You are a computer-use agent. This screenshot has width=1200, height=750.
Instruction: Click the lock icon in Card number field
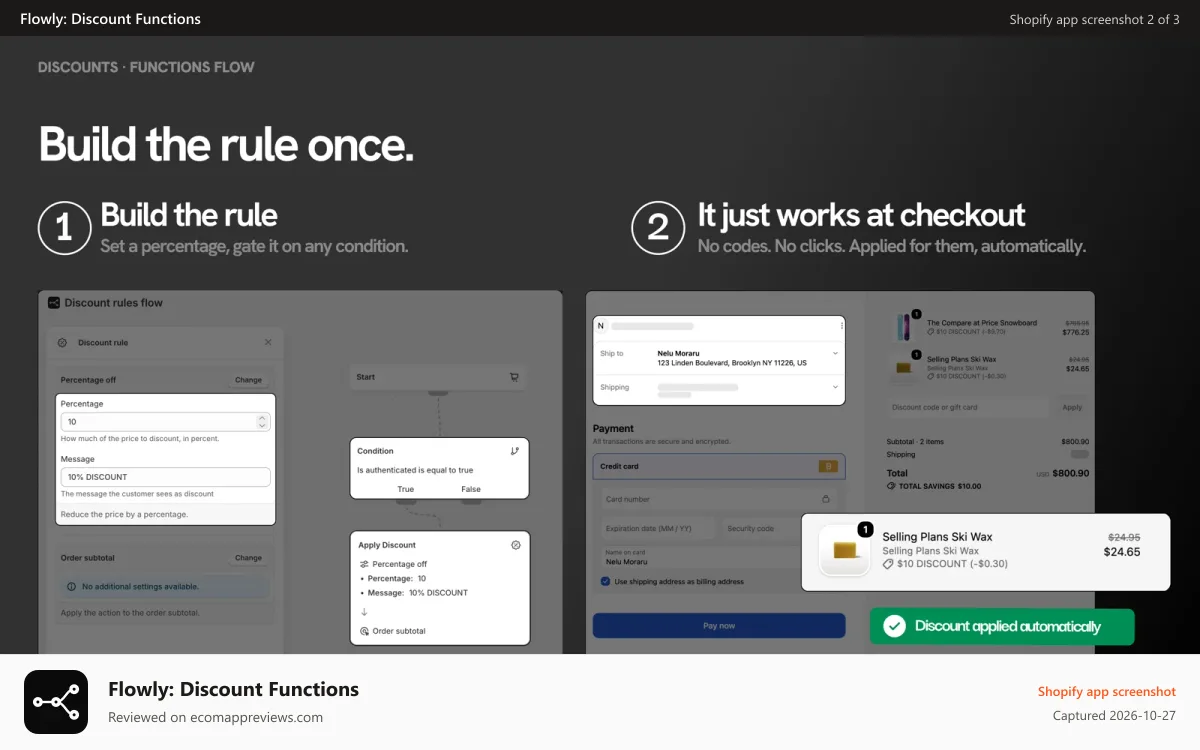pos(826,499)
